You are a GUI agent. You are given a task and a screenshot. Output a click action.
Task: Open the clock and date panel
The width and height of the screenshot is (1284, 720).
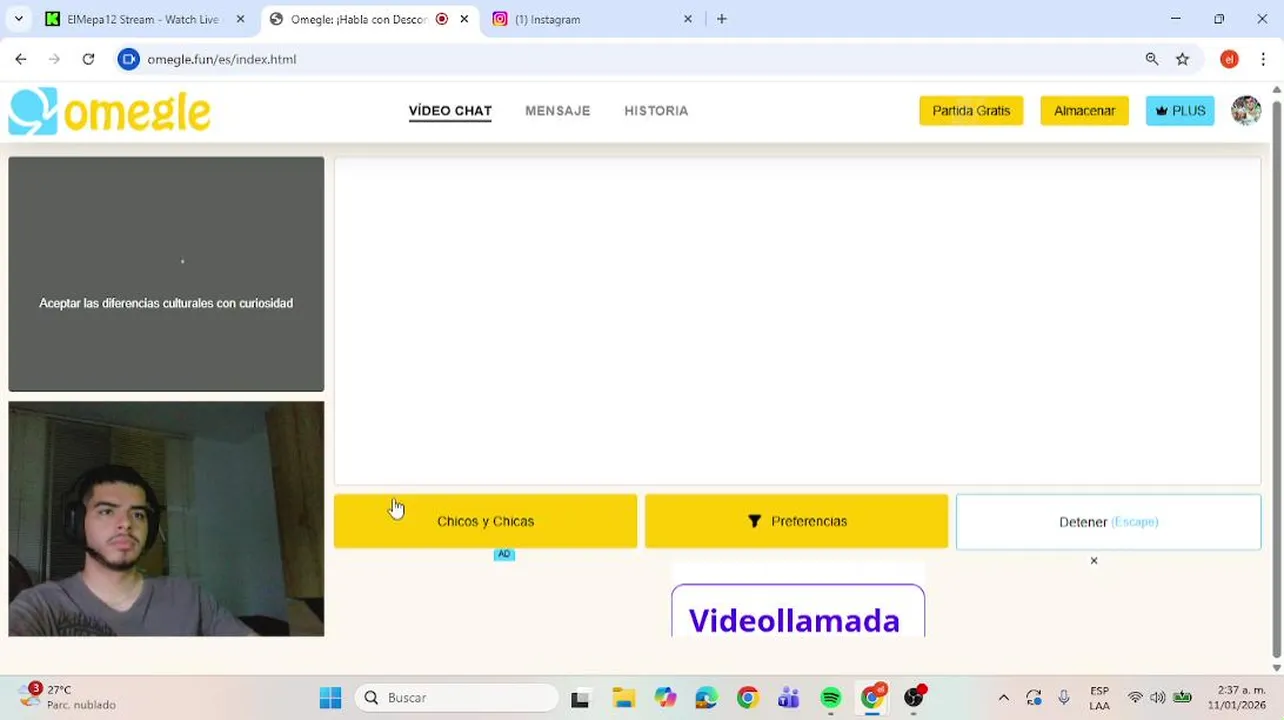pos(1238,698)
